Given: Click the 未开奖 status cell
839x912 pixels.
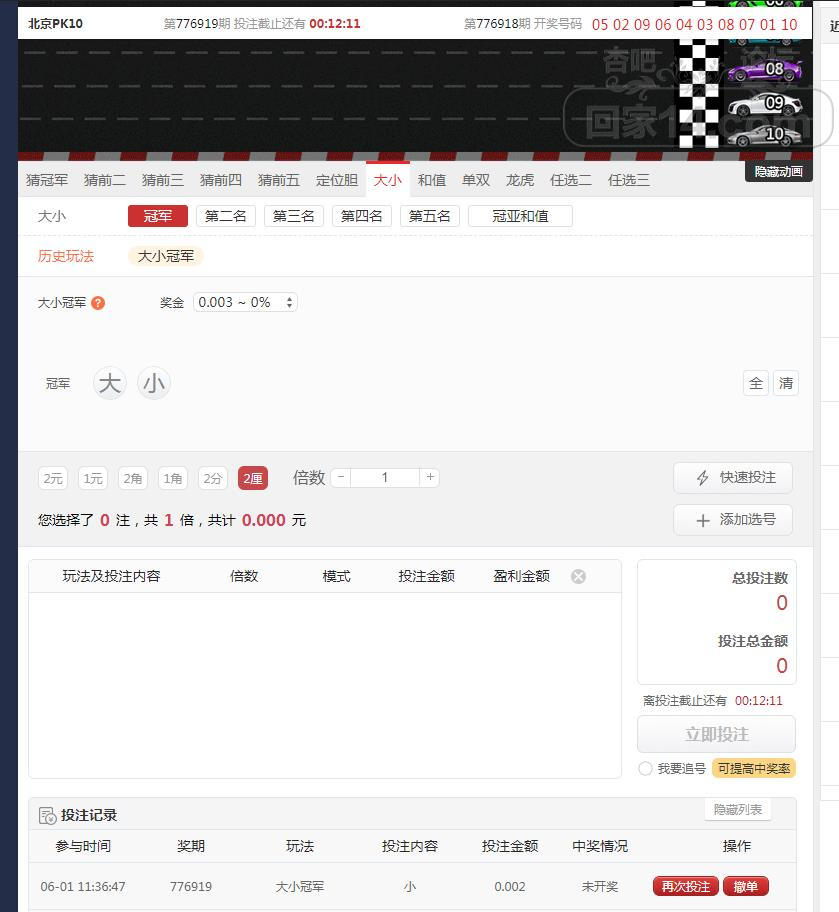Looking at the screenshot, I should coord(599,887).
